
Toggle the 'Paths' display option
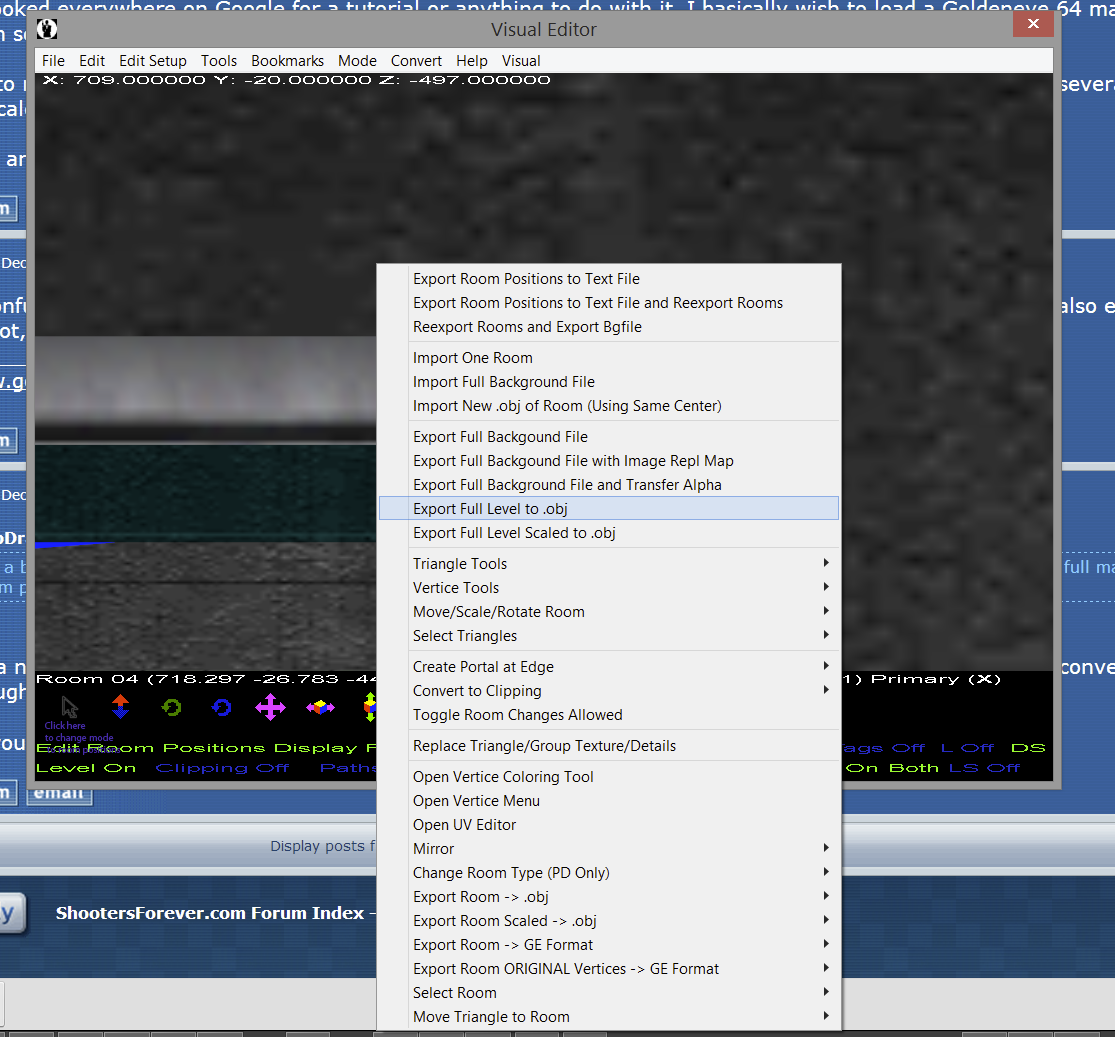tap(348, 768)
